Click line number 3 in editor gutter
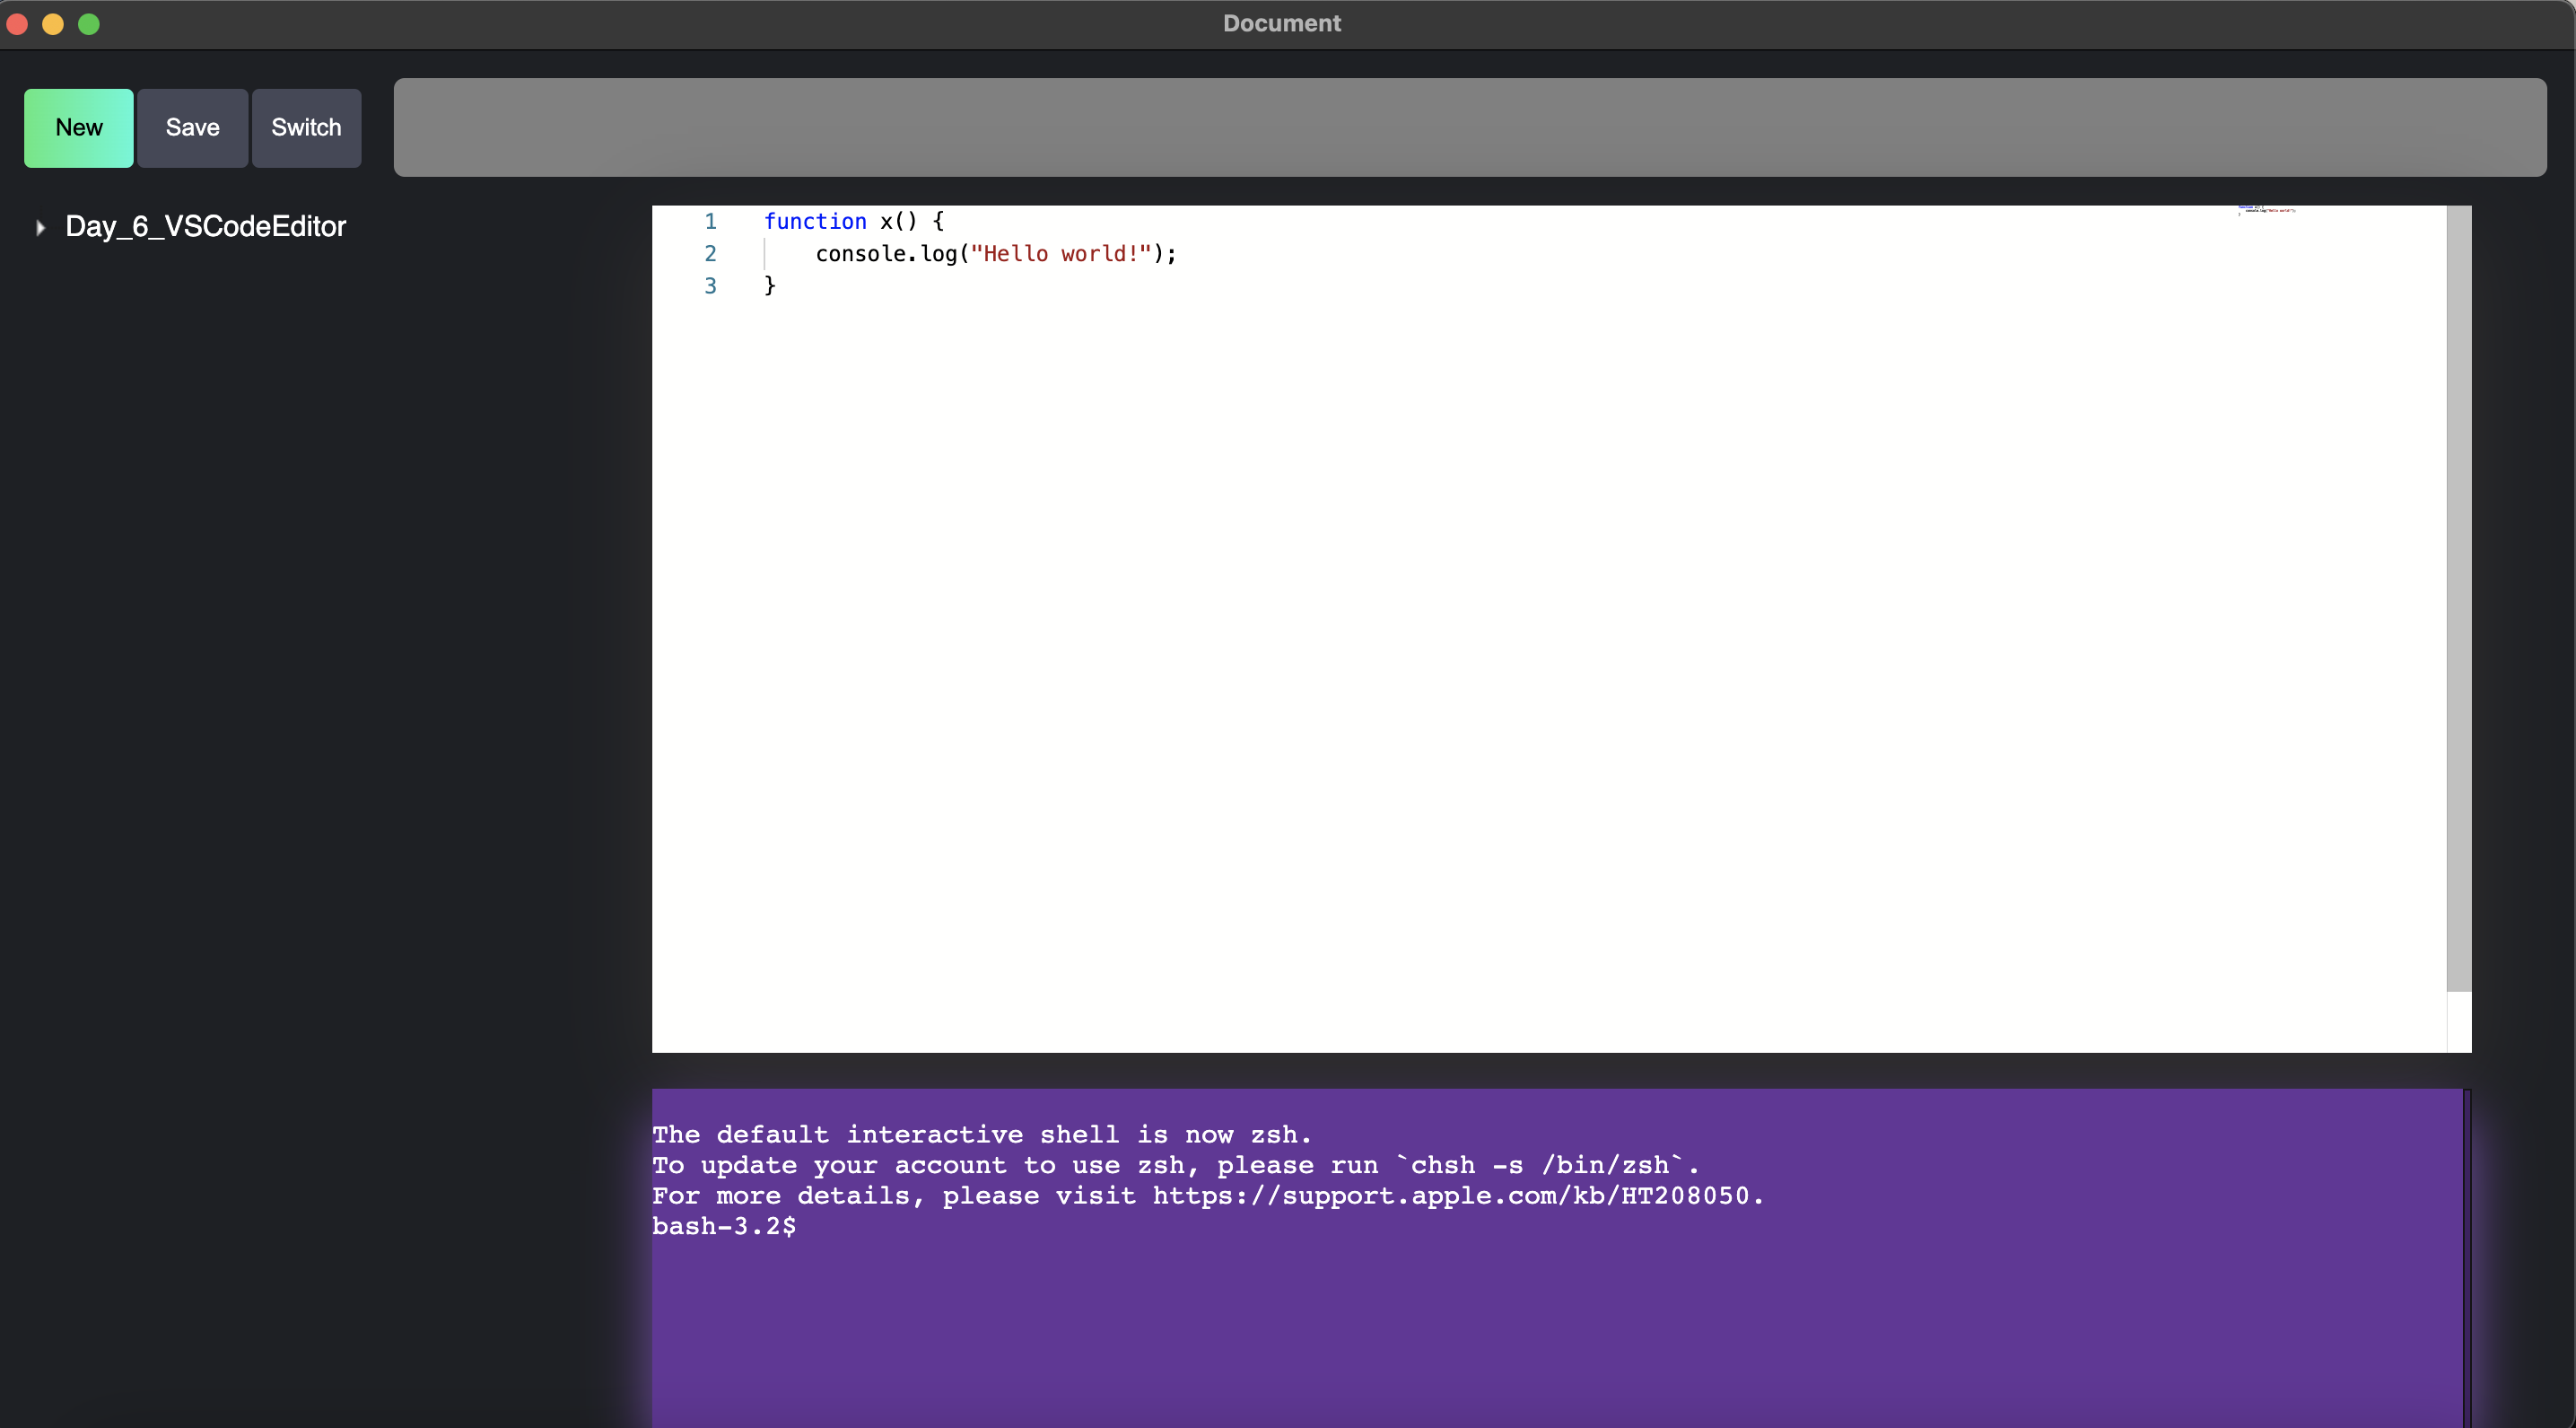Screen dimensions: 2576x1428 click(710, 286)
